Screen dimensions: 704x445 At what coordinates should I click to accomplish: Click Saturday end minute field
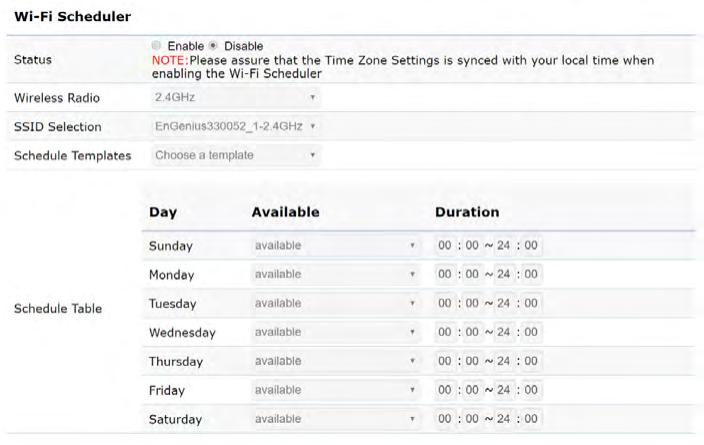531,419
